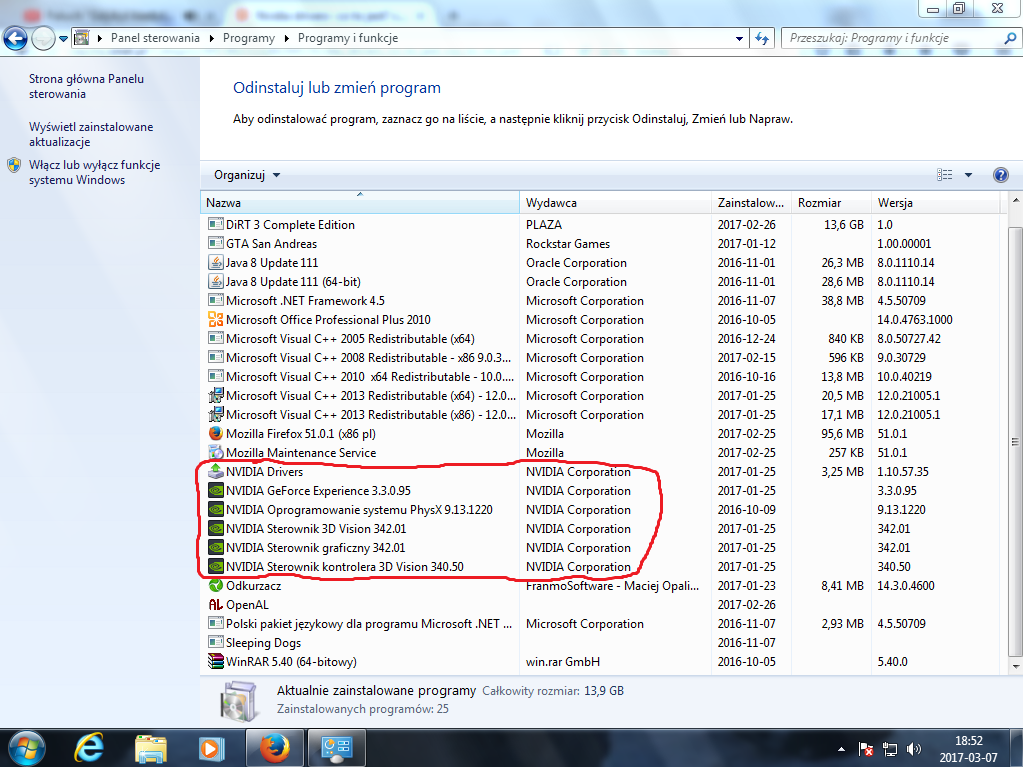Viewport: 1023px width, 767px height.
Task: Open Wyświetl zainstalowane aktualizacje link
Action: pyautogui.click(x=91, y=134)
